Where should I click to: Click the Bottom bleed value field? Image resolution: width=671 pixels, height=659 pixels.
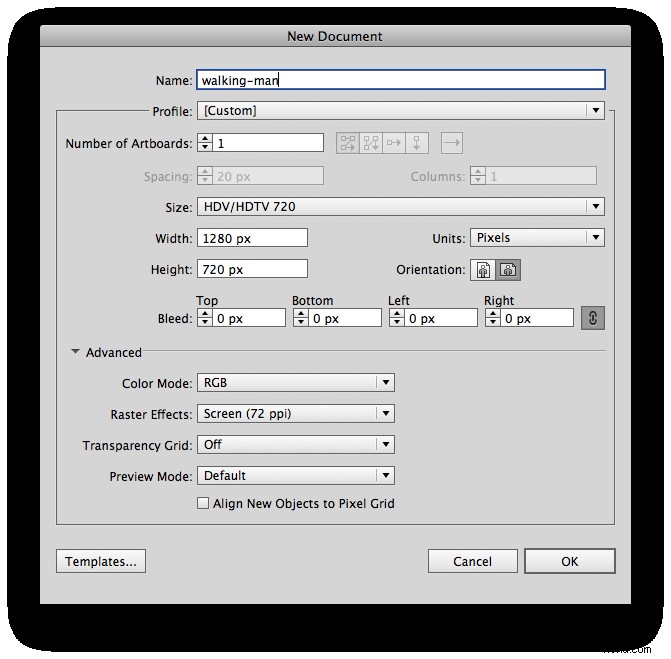click(345, 318)
